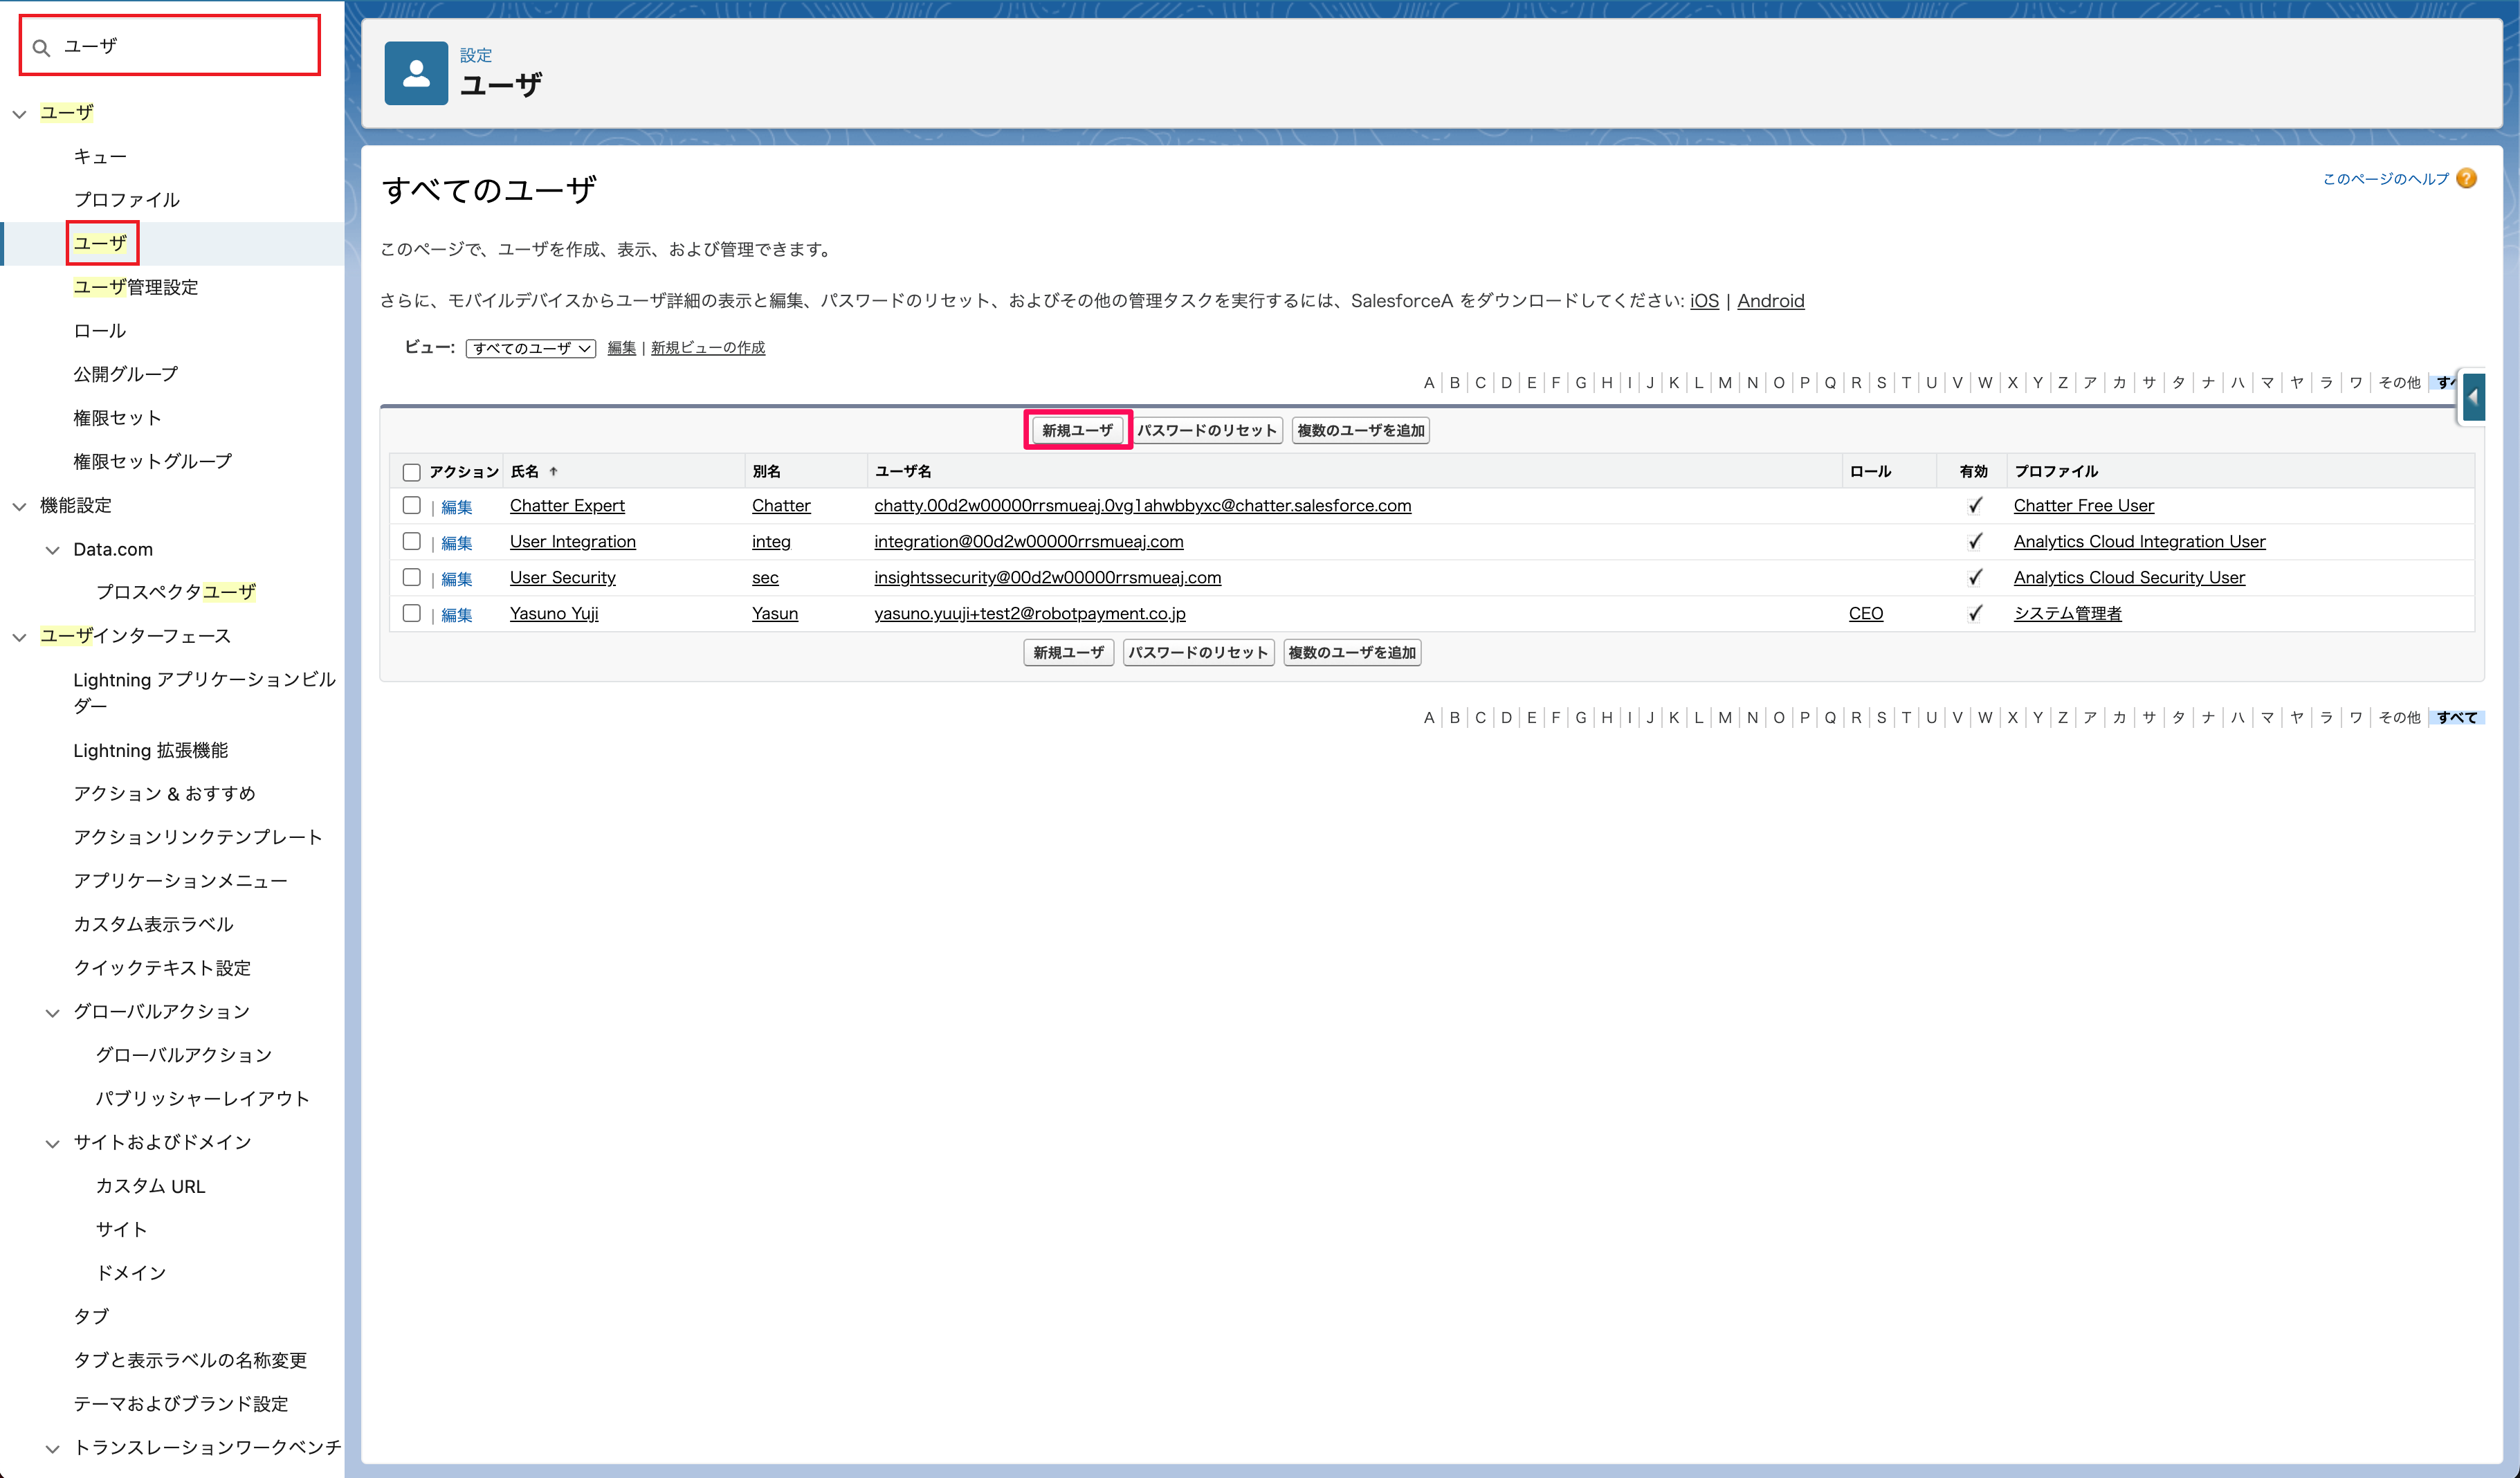2520x1478 pixels.
Task: Sort by the ユーザ名 column header
Action: pos(902,471)
